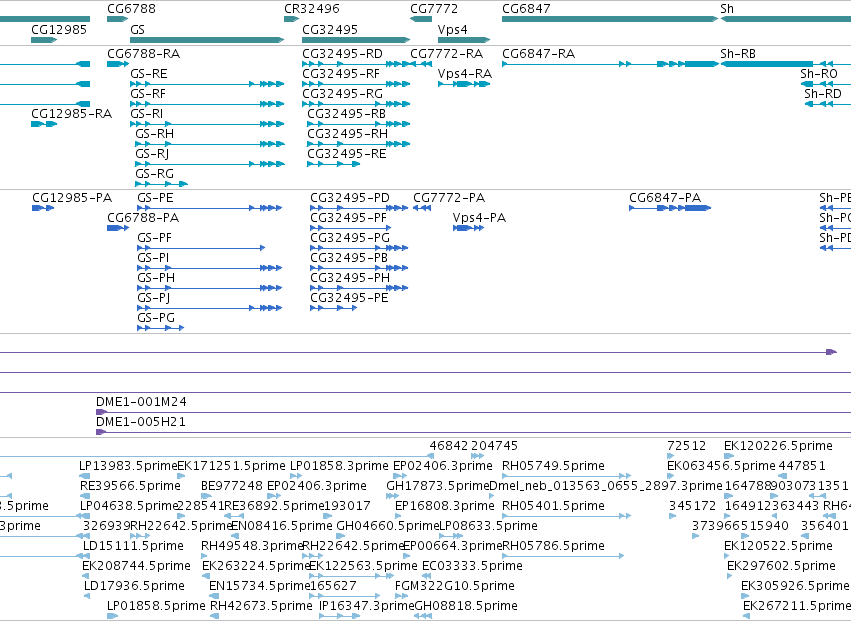
Task: Select protein GS-PE
Action: tap(209, 208)
